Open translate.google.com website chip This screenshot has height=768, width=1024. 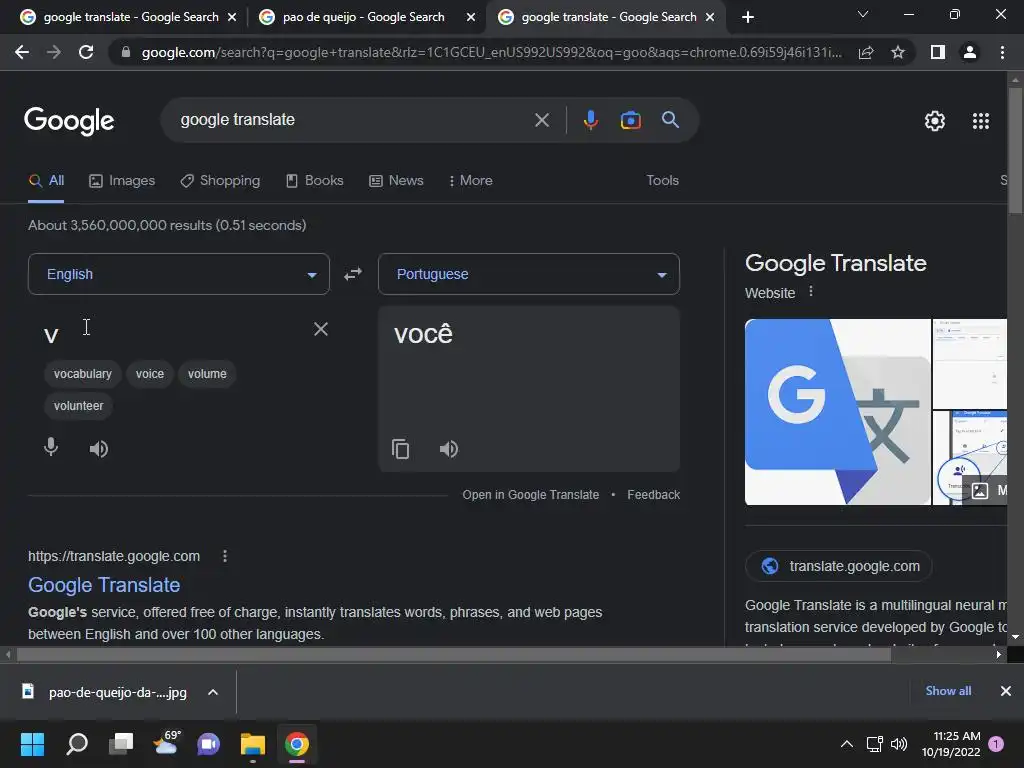(839, 566)
